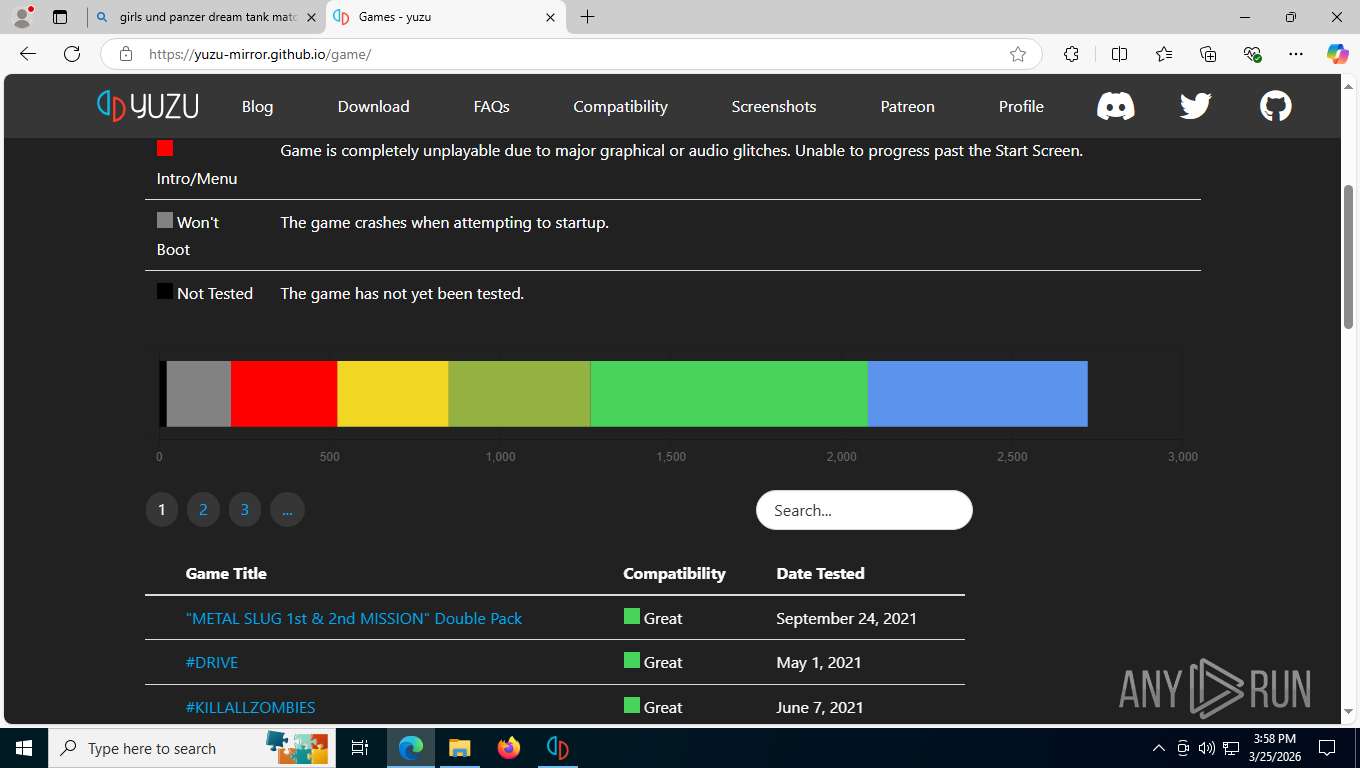
Task: Click the Game Title column header
Action: pos(226,573)
